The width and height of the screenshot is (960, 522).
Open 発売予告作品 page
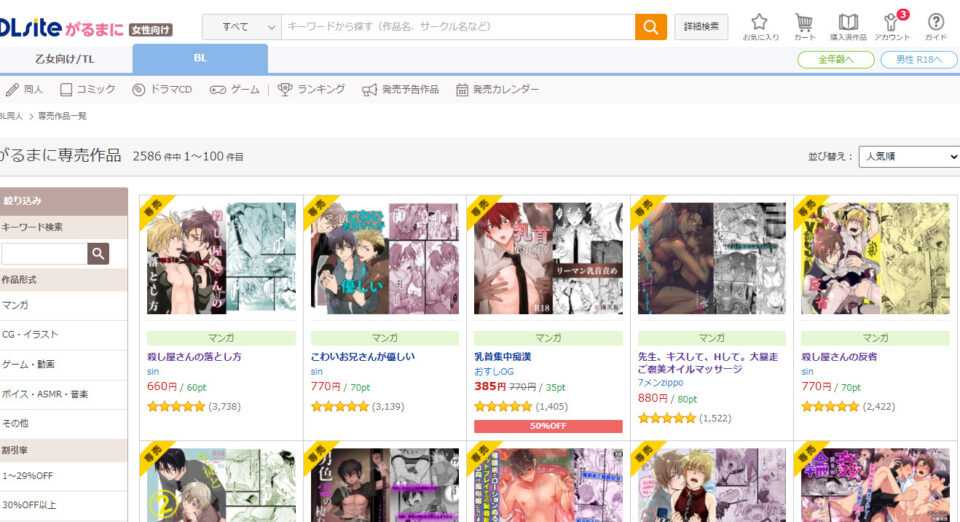400,89
